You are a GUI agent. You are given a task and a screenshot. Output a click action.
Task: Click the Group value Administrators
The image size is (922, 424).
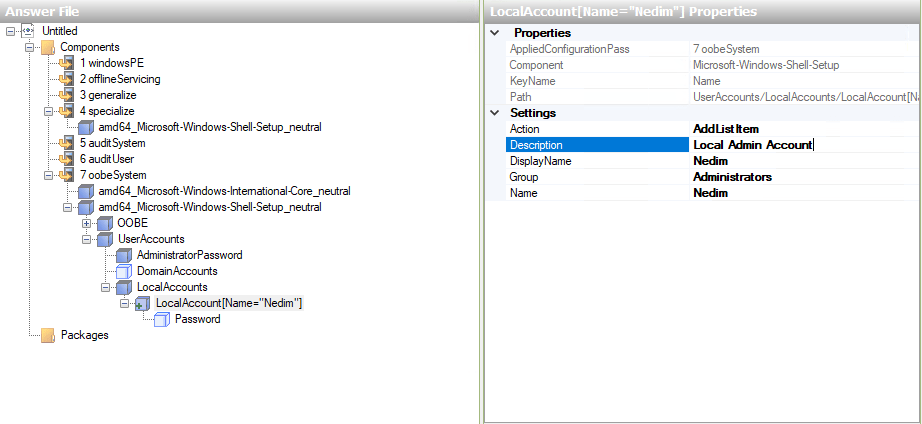coord(732,177)
